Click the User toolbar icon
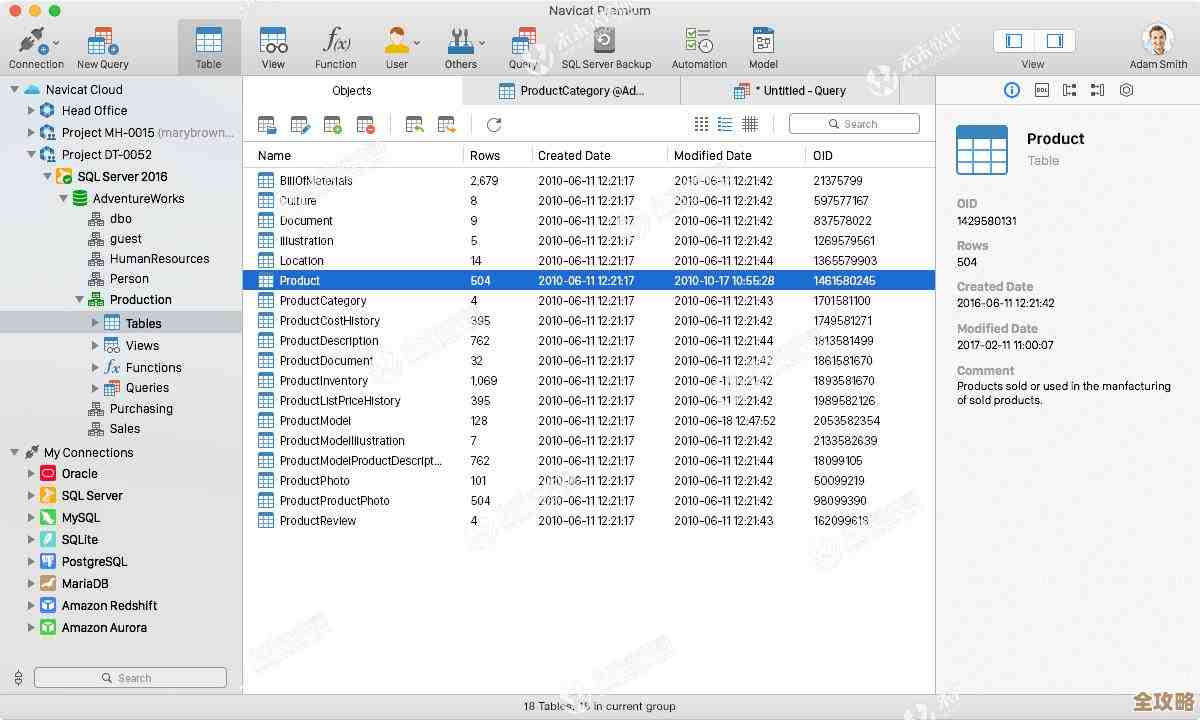 (x=397, y=43)
